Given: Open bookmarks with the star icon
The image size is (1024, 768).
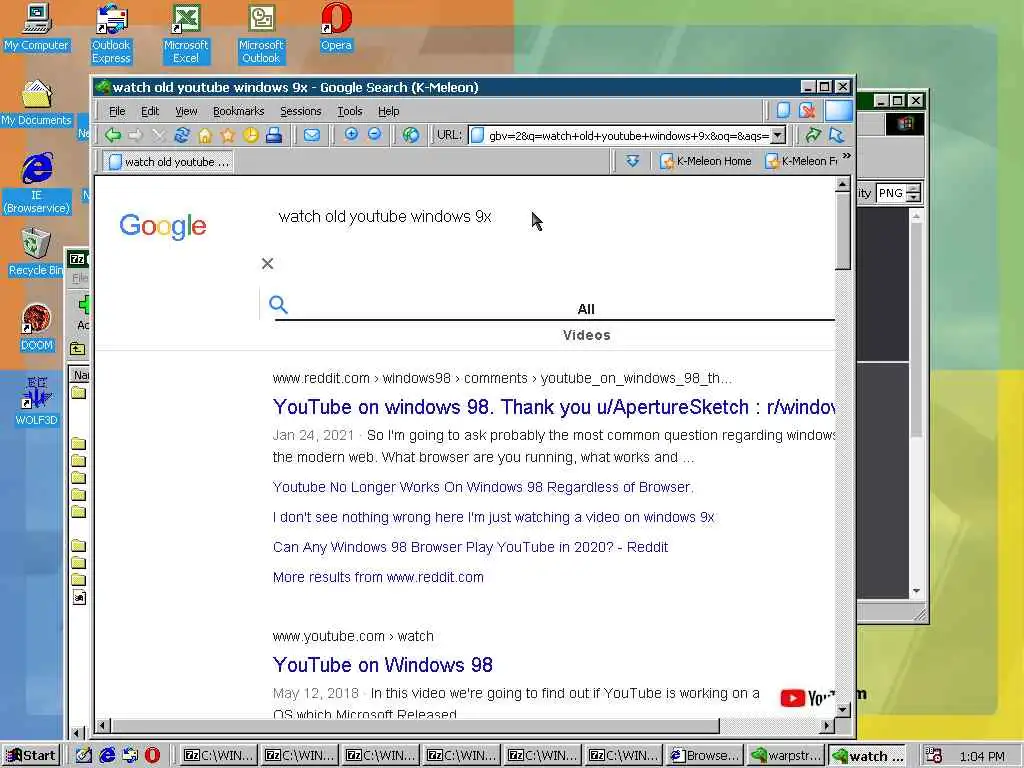Looking at the screenshot, I should click(228, 135).
